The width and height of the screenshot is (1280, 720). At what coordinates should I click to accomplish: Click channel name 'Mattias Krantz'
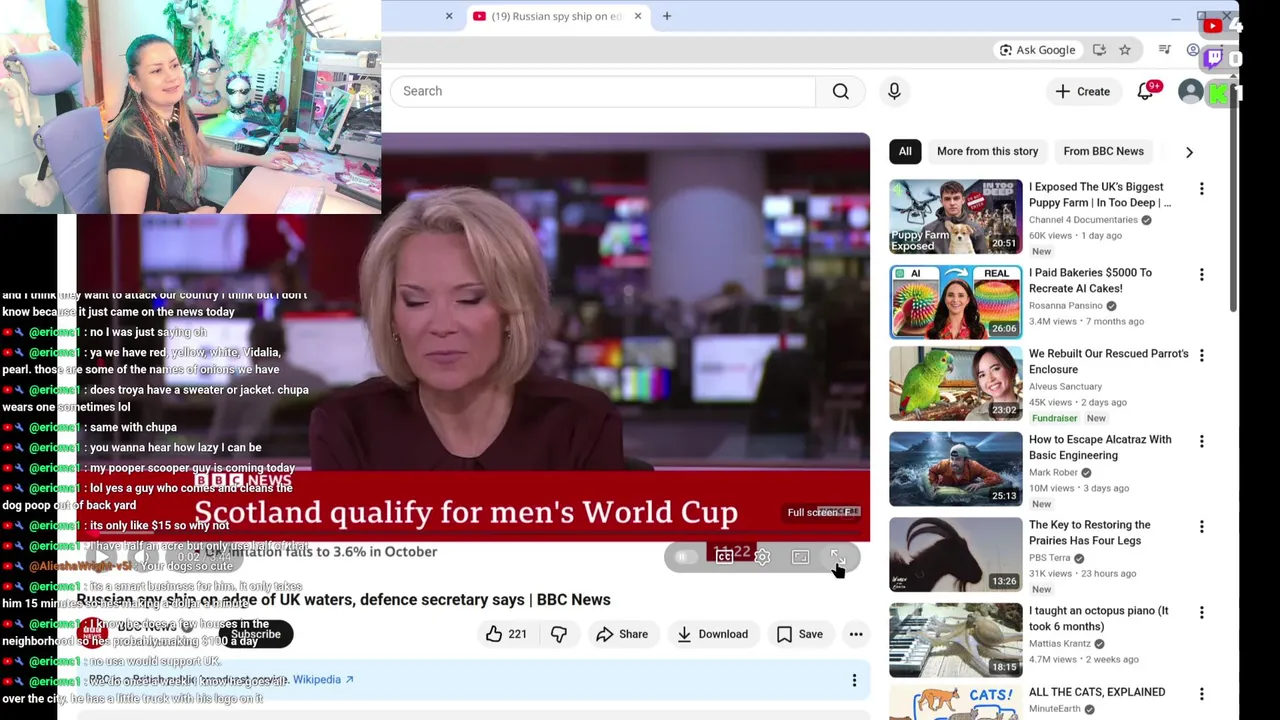1060,644
